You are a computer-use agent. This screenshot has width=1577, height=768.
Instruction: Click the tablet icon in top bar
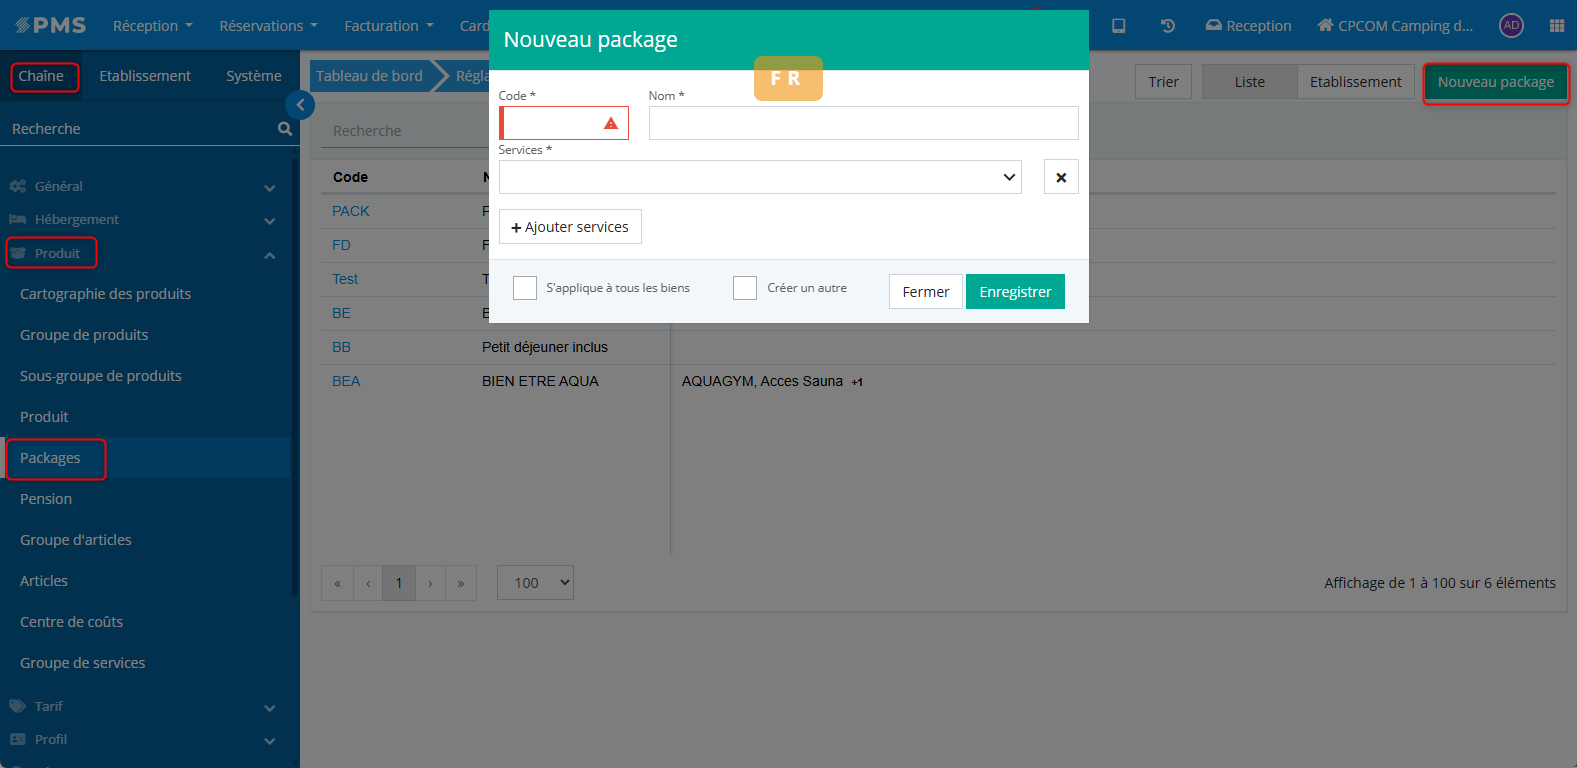click(x=1118, y=26)
